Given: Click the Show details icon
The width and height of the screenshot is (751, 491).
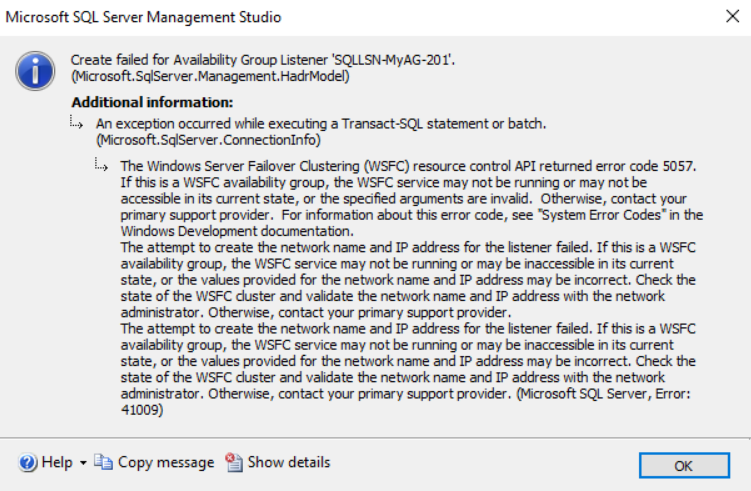Looking at the screenshot, I should click(x=234, y=463).
